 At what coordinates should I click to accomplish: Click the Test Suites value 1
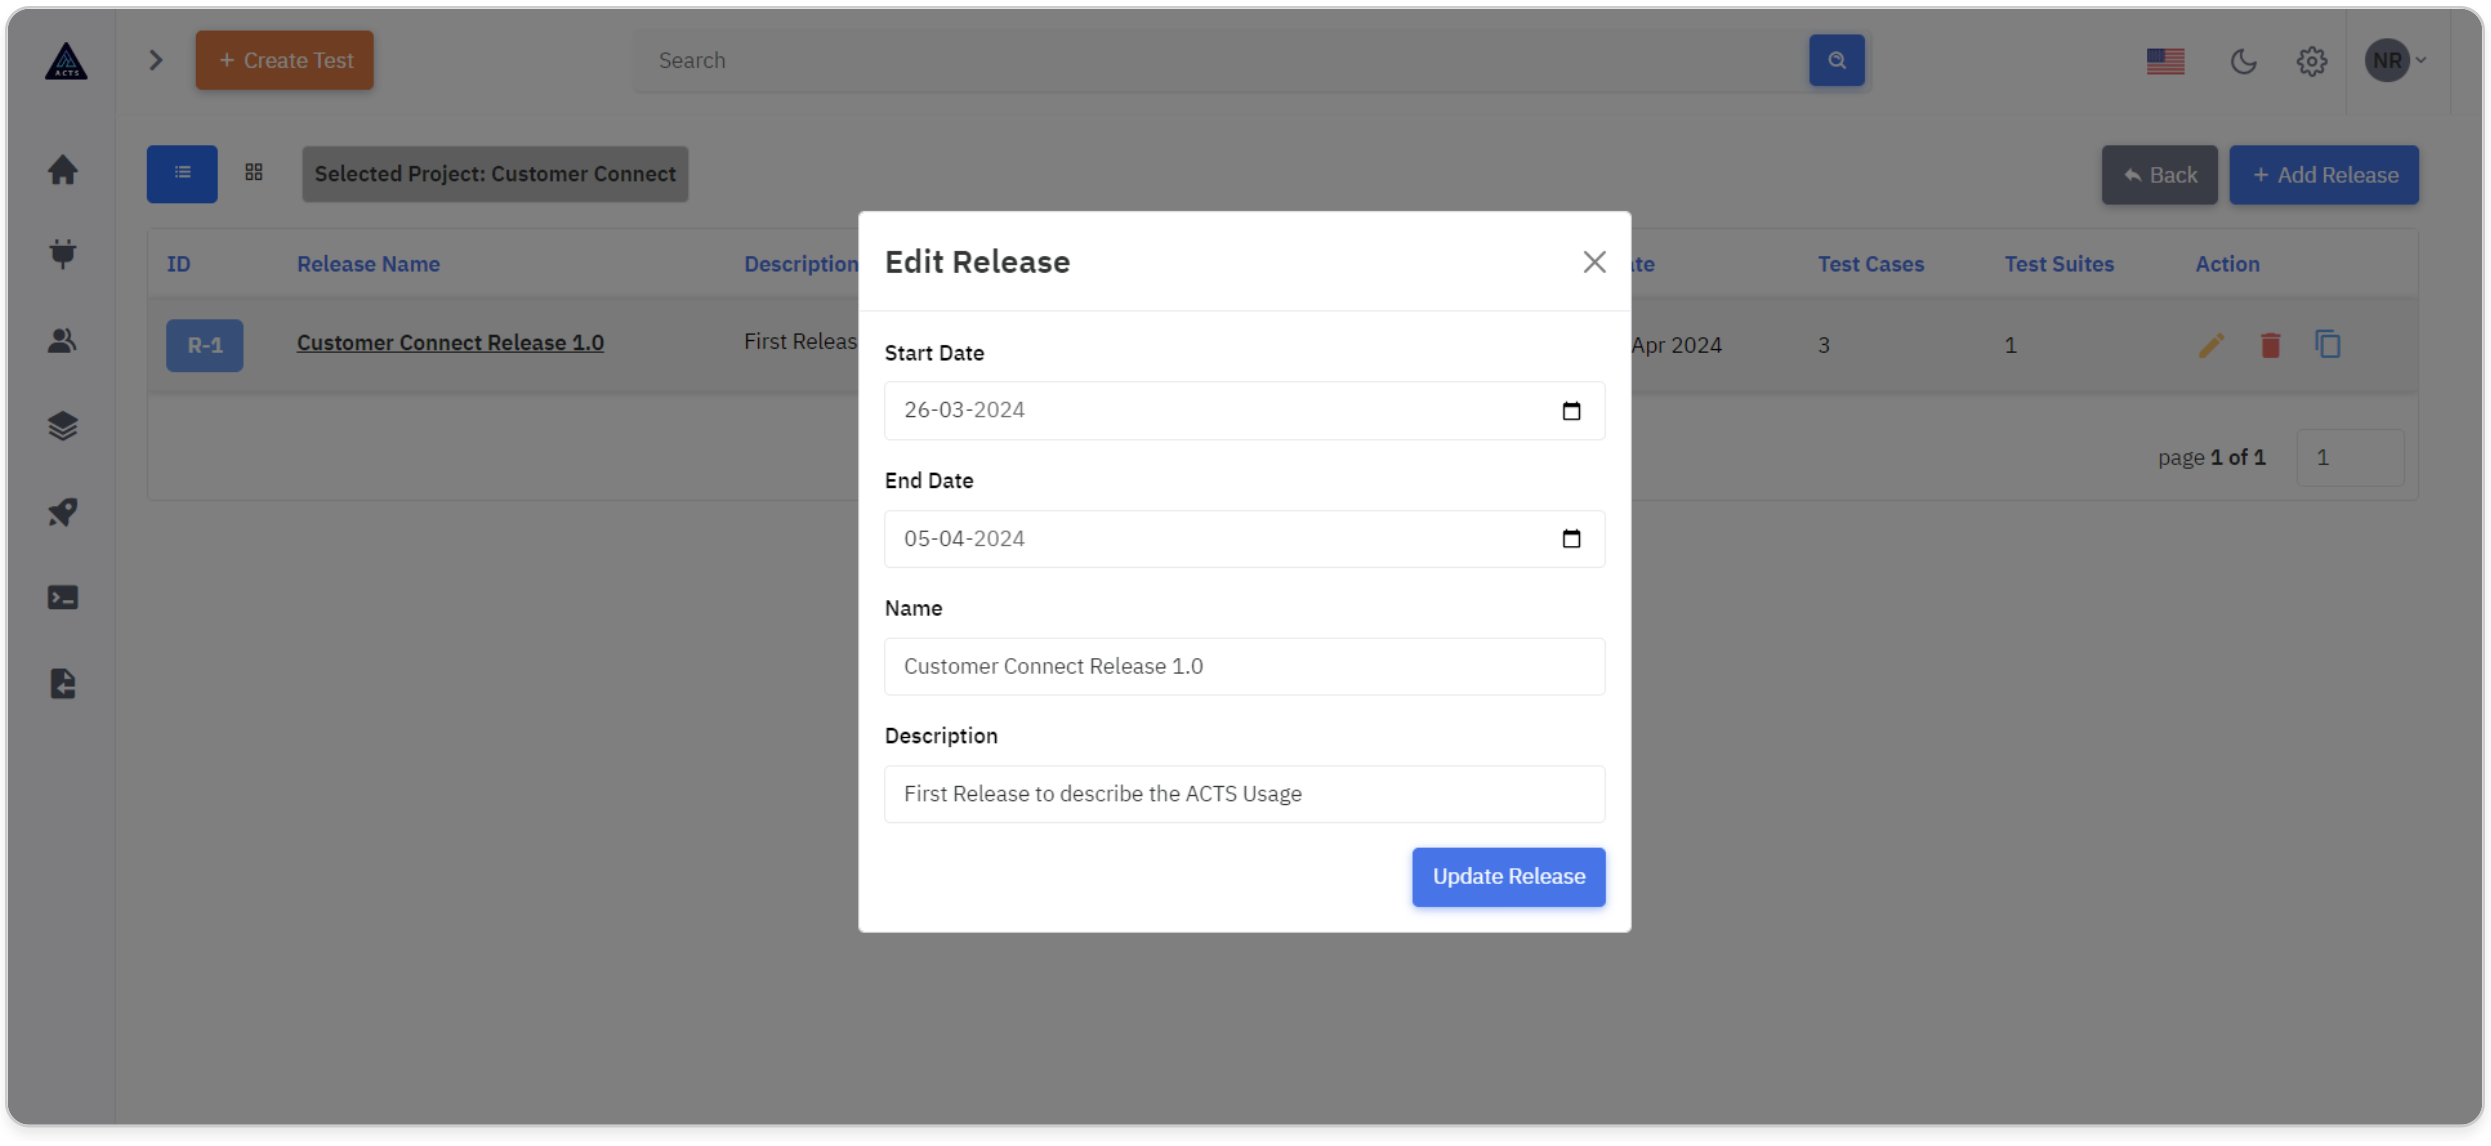(x=2010, y=346)
